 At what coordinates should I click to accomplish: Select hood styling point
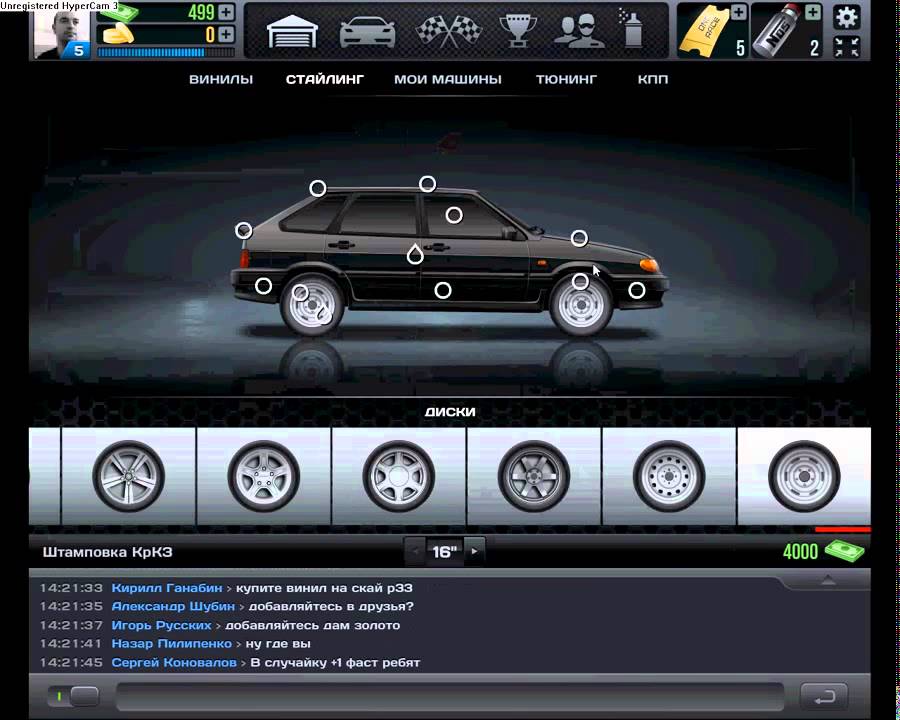(x=579, y=238)
